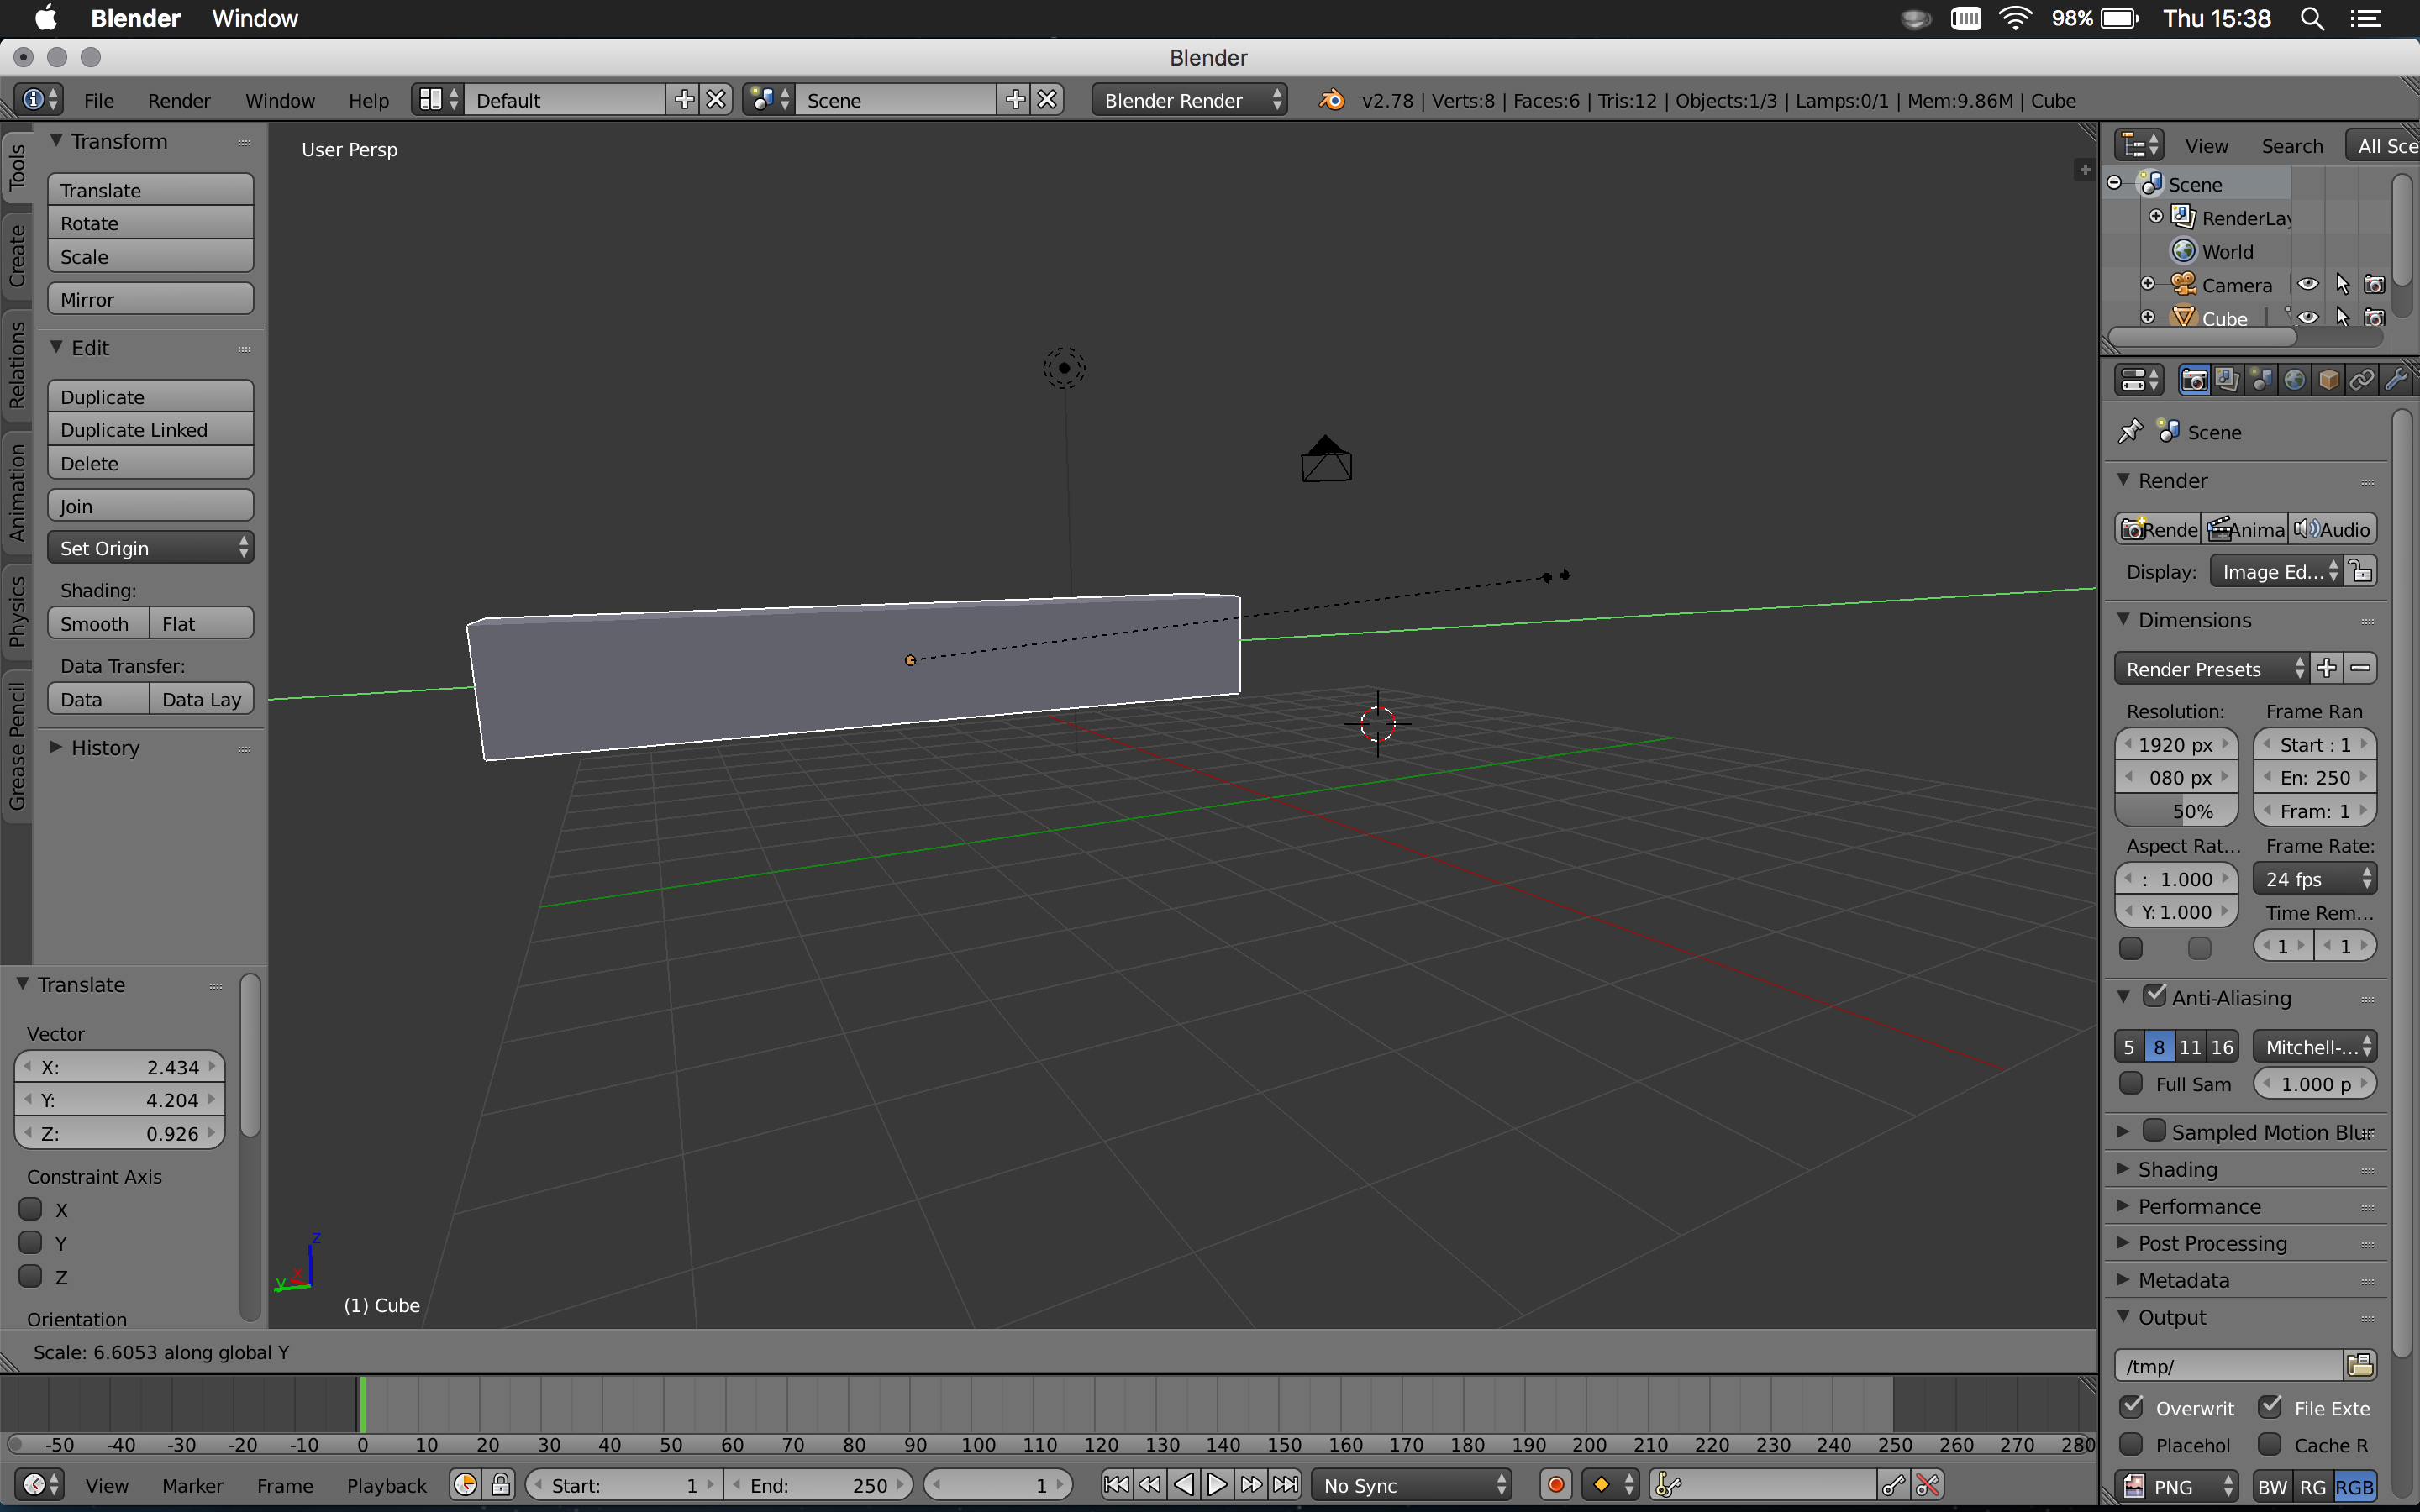Open the Render menu

(178, 100)
